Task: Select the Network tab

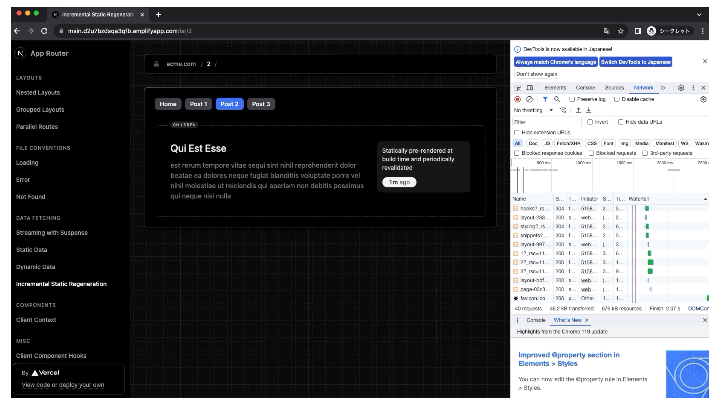Action: [x=643, y=88]
